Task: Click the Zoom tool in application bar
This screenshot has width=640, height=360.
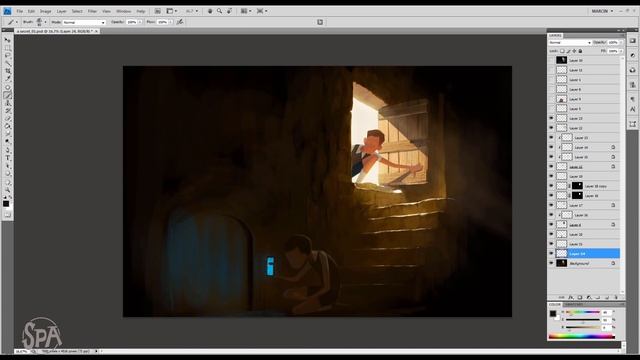Action: coord(220,11)
